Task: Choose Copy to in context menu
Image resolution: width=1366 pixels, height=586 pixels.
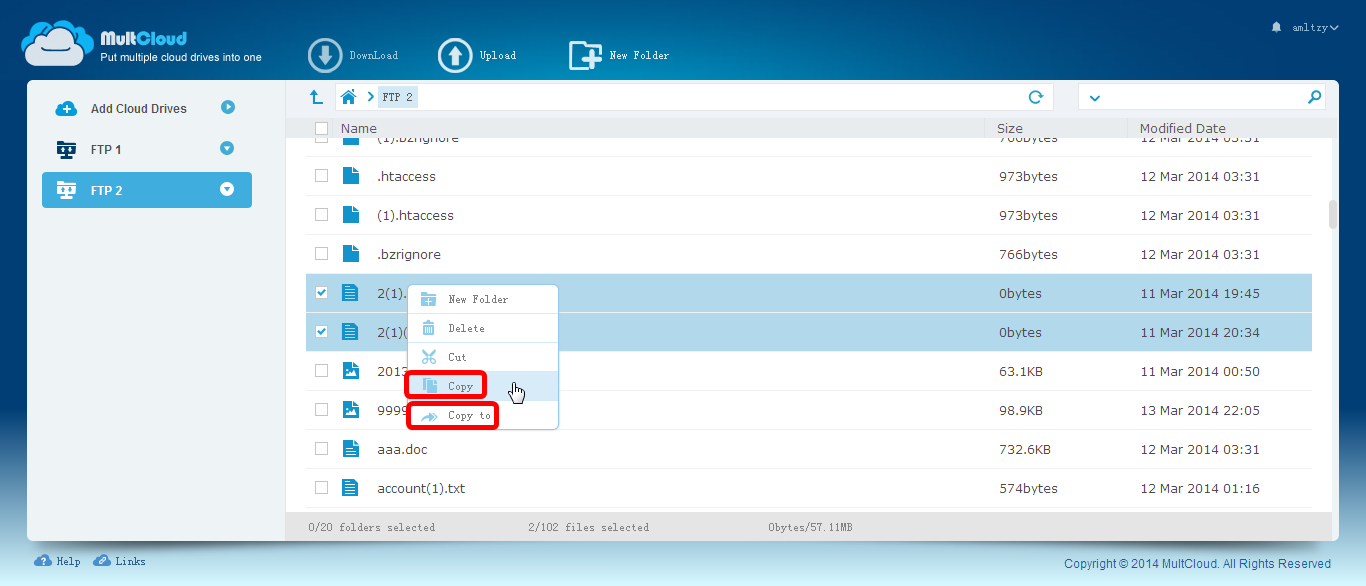Action: click(x=483, y=415)
